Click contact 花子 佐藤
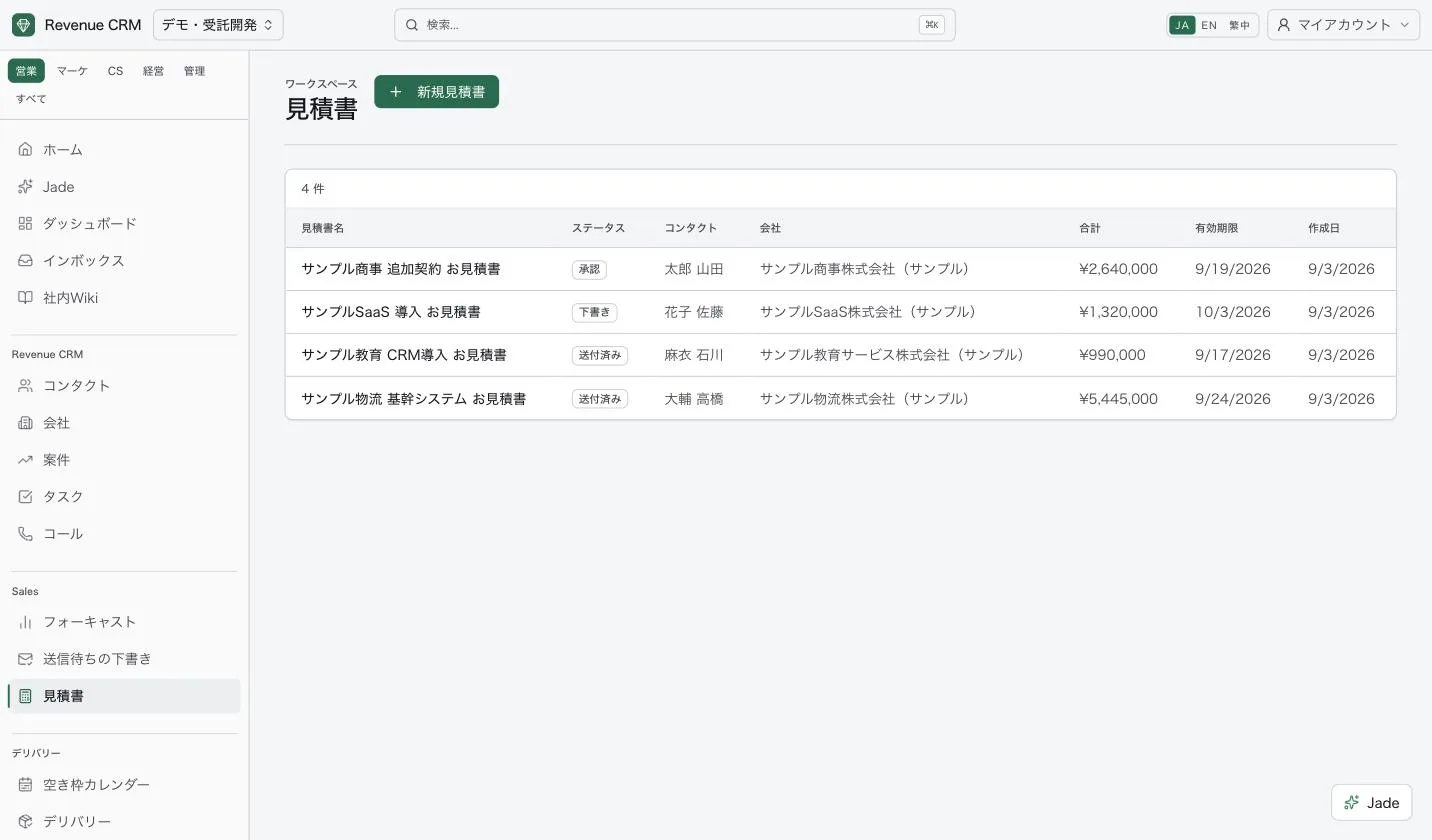 tap(694, 312)
